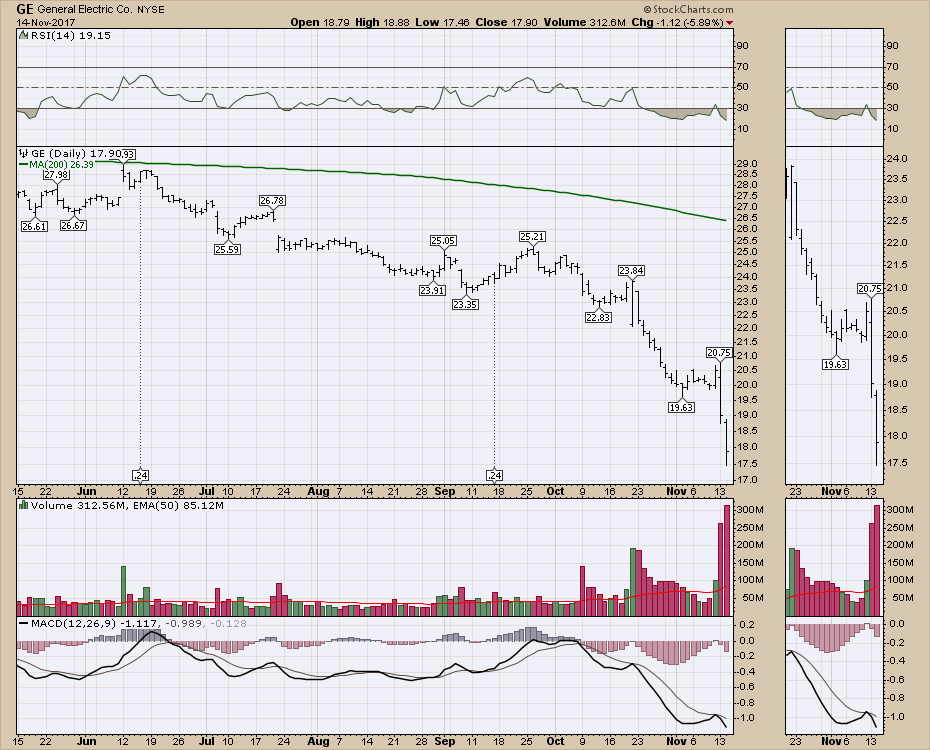930x750 pixels.
Task: Click the black line marker before MACD(12,26,9)
Action: pos(24,624)
